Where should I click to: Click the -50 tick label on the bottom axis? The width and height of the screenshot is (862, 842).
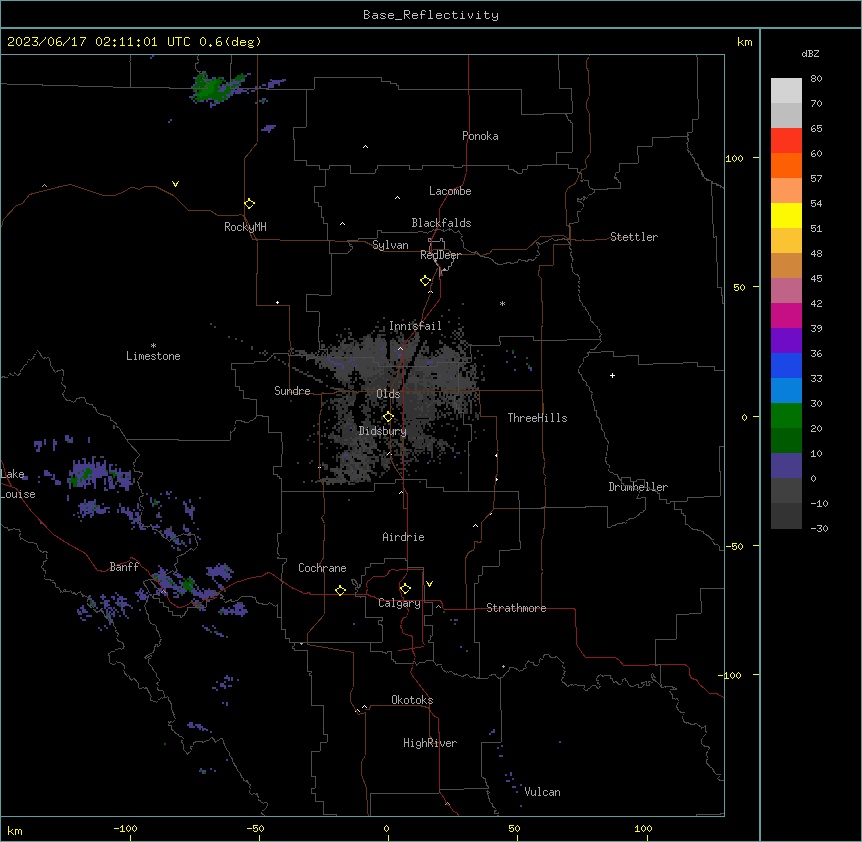[255, 828]
